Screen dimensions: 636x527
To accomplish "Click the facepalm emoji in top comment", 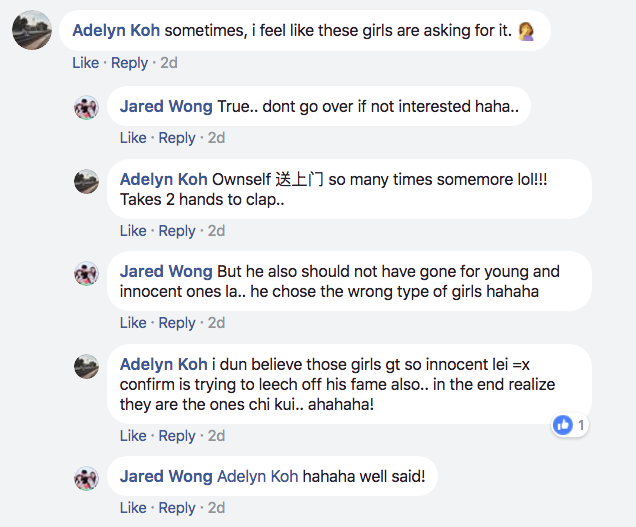I will coord(526,31).
